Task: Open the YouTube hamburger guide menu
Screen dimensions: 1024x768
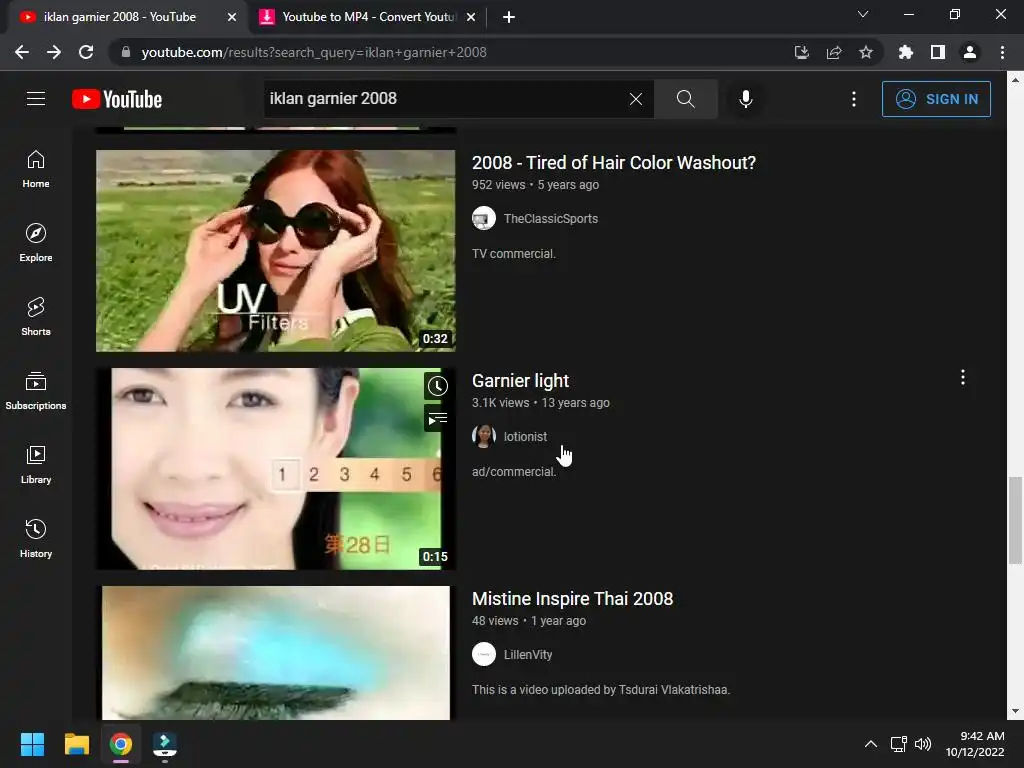Action: (36, 99)
